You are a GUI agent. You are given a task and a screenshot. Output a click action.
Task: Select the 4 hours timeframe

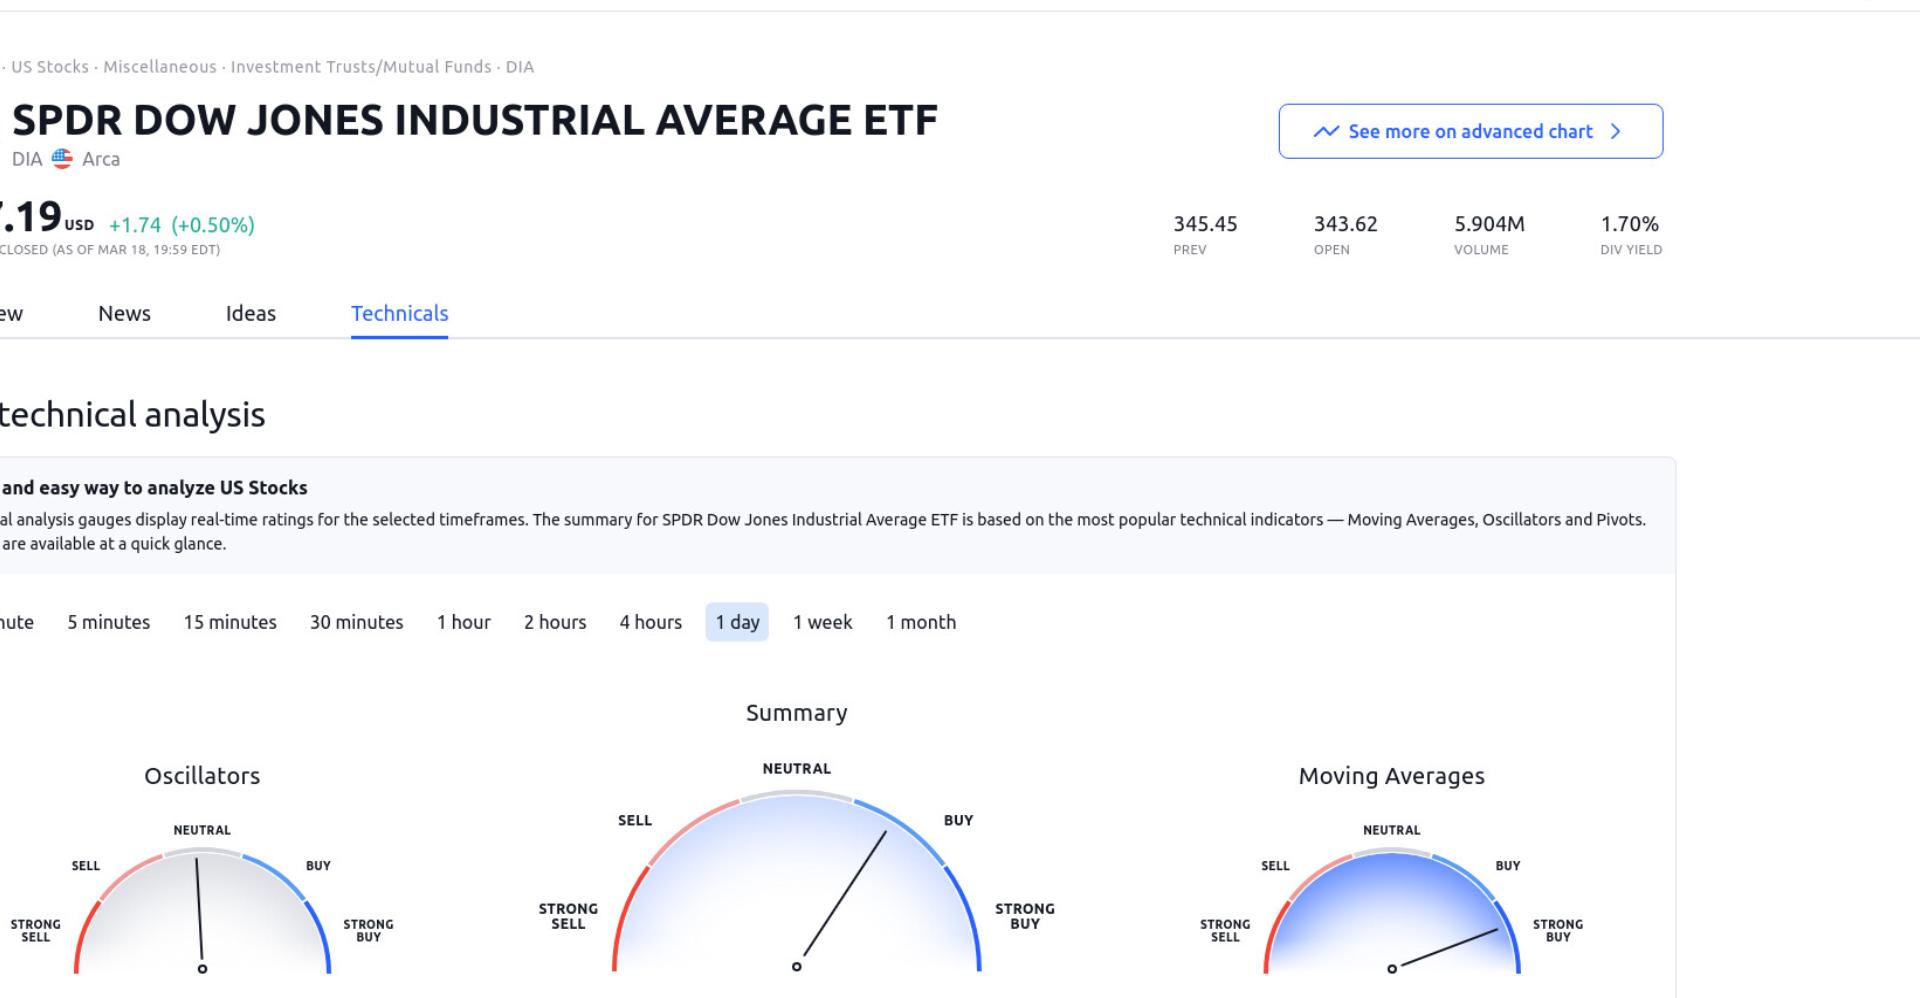(x=651, y=622)
